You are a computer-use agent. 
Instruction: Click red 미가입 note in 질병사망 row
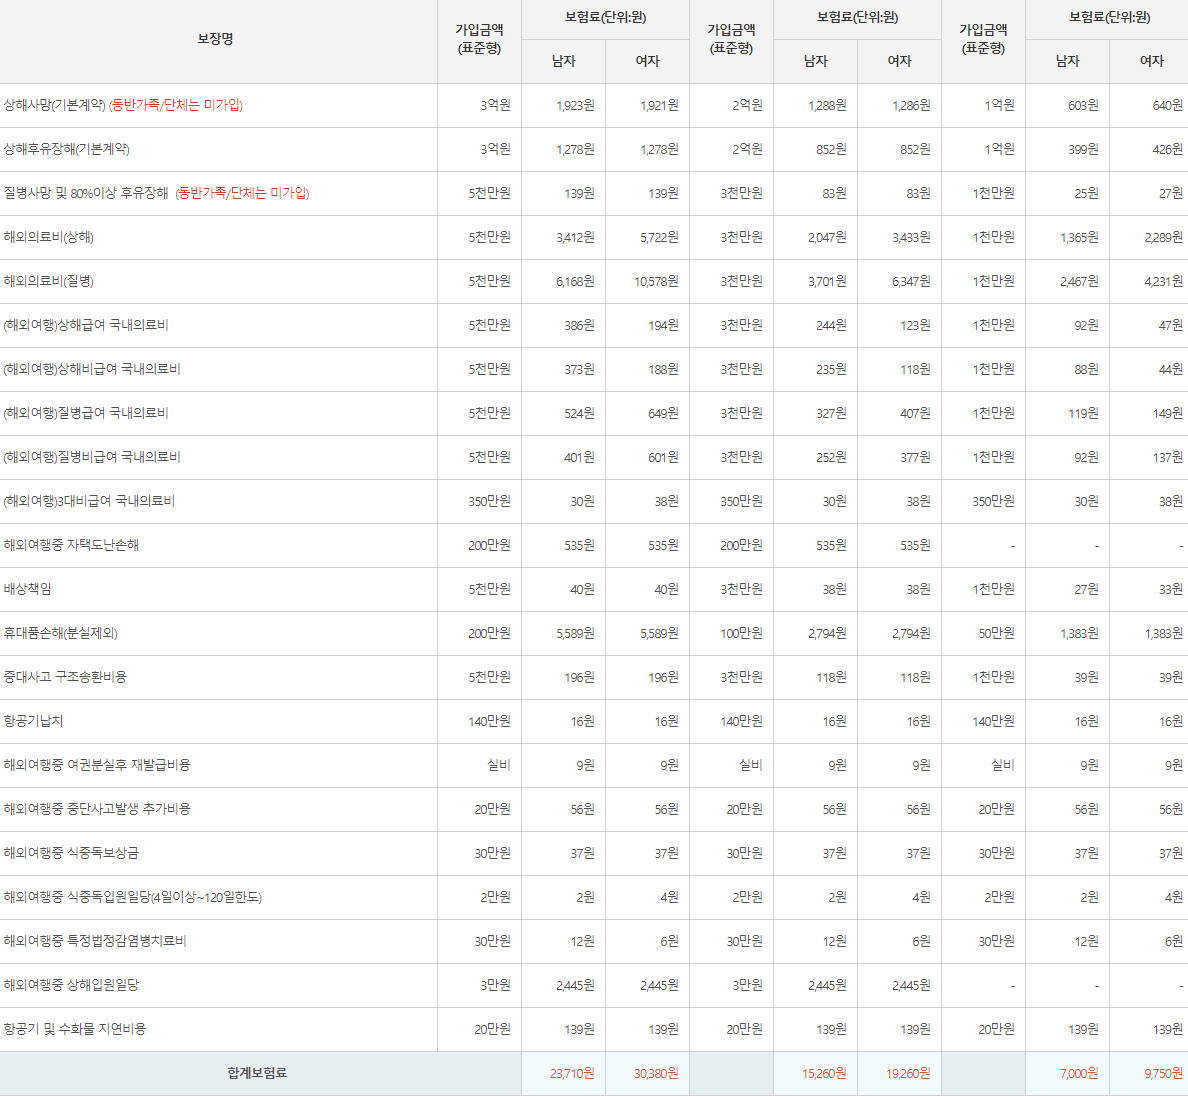(x=242, y=193)
